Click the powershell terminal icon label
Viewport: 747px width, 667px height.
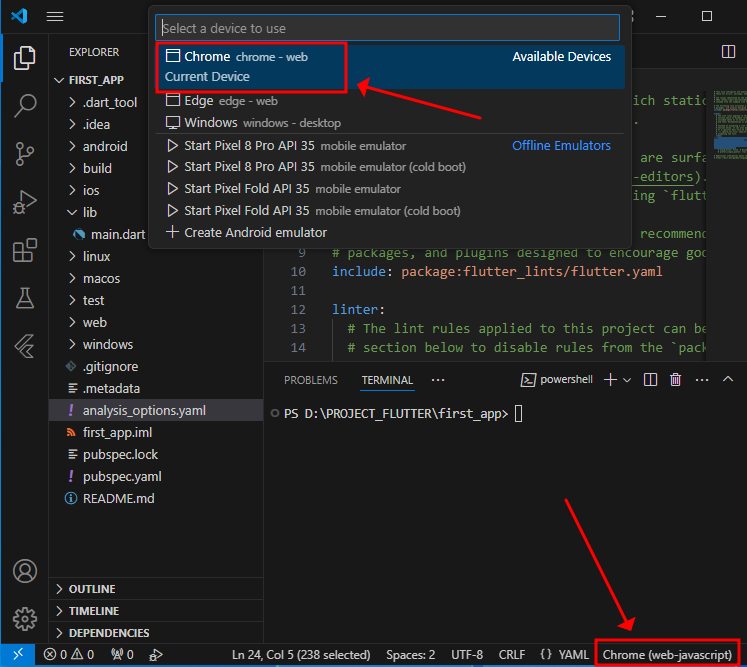coord(556,380)
